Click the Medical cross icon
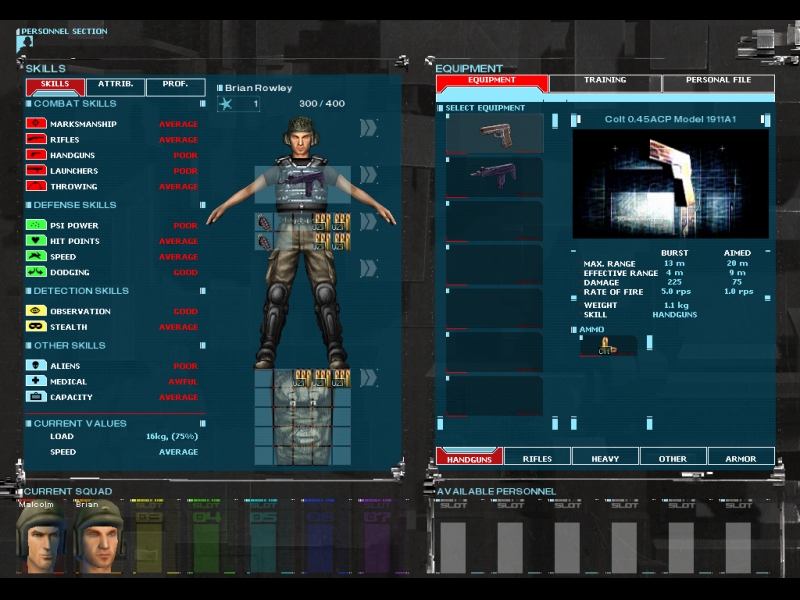This screenshot has width=800, height=600. pyautogui.click(x=37, y=381)
